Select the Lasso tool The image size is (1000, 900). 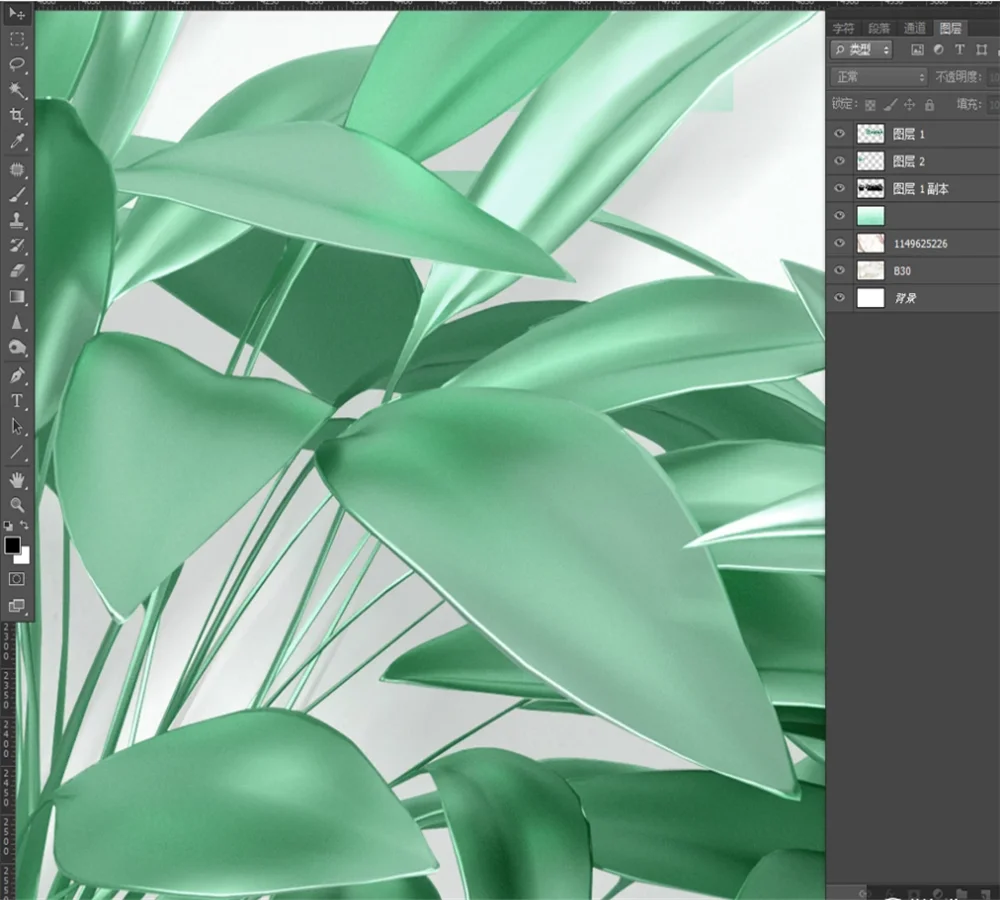pos(17,64)
